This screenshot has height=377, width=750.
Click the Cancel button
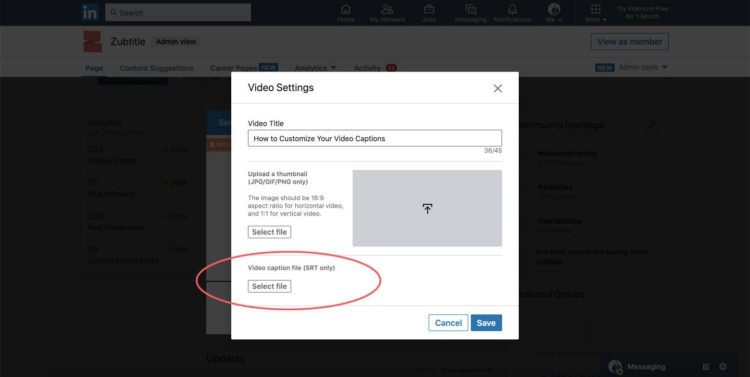tap(448, 323)
